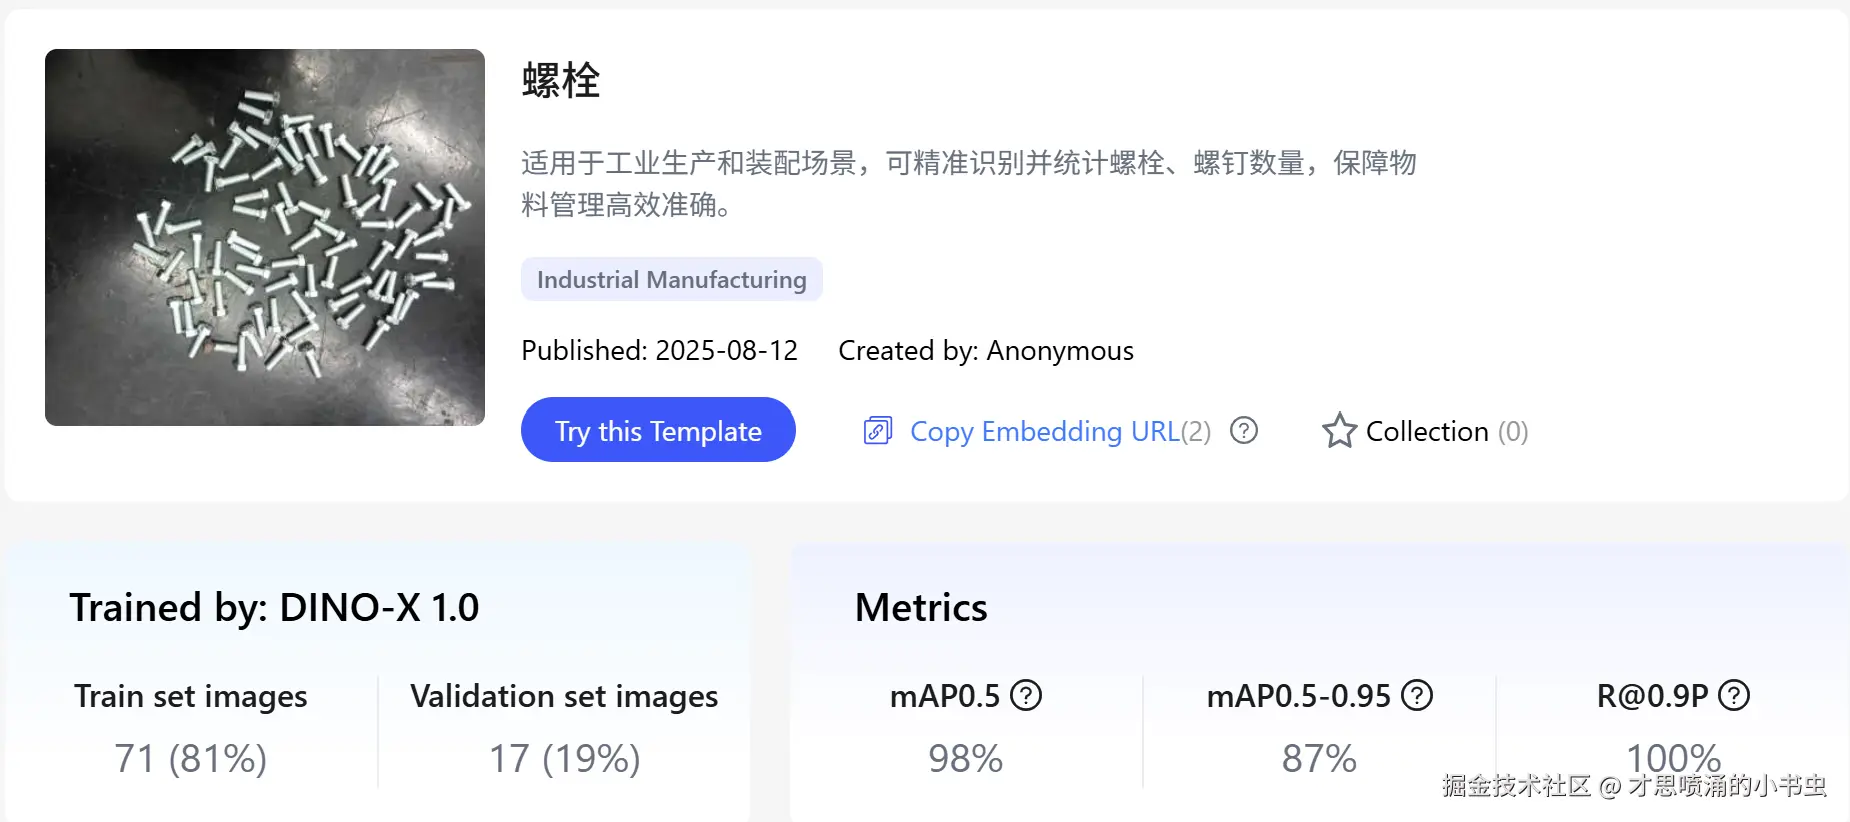Open the bolts preview thumbnail image
The height and width of the screenshot is (822, 1850).
point(265,237)
